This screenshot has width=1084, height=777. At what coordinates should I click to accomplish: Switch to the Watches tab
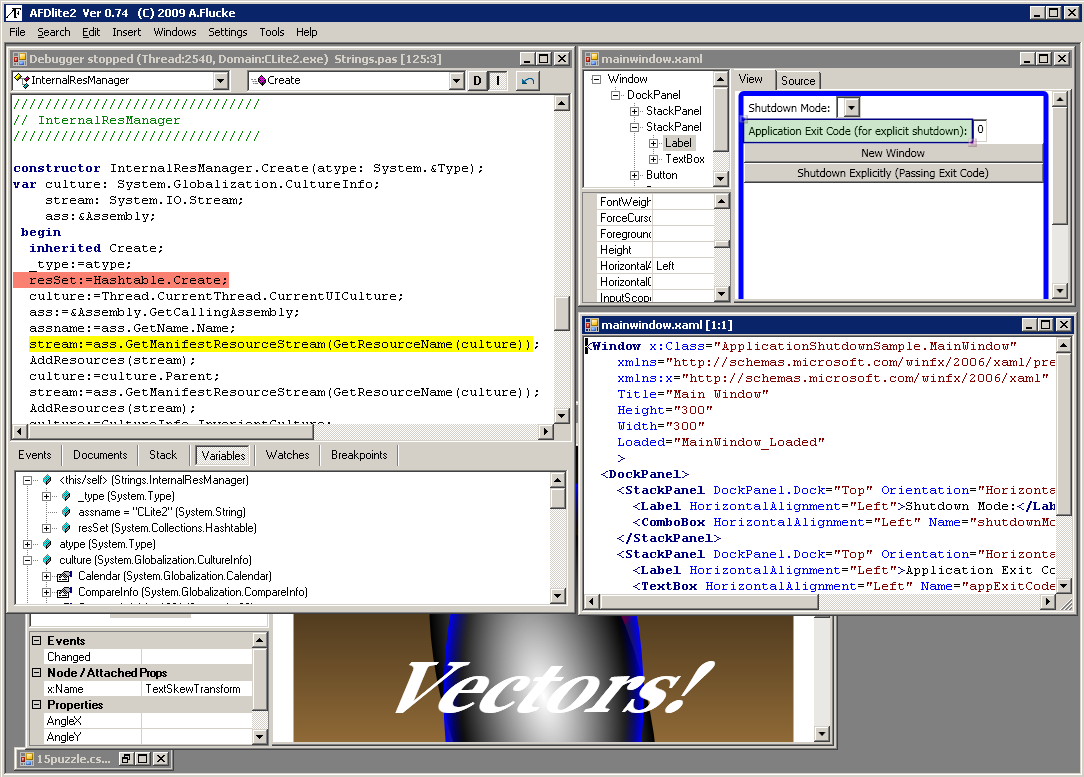coord(288,455)
